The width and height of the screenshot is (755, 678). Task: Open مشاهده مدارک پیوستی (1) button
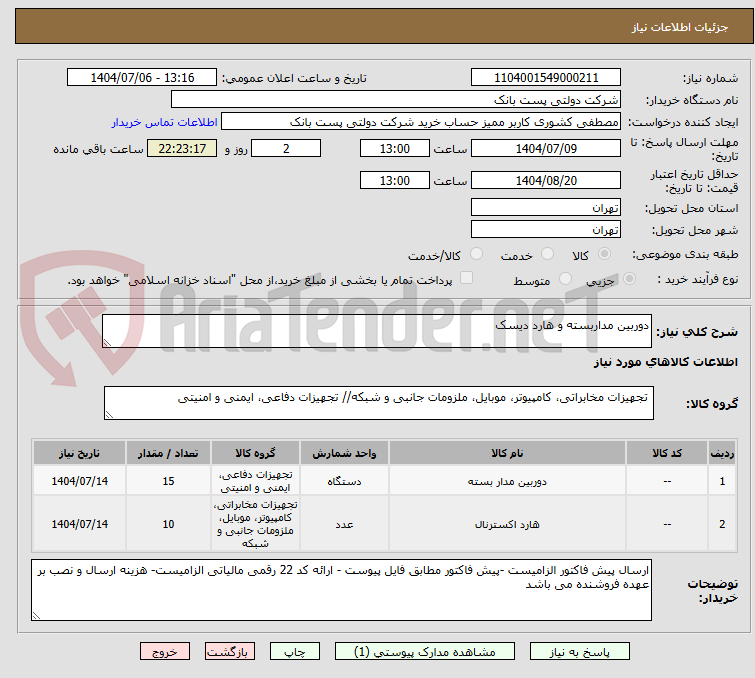425,652
